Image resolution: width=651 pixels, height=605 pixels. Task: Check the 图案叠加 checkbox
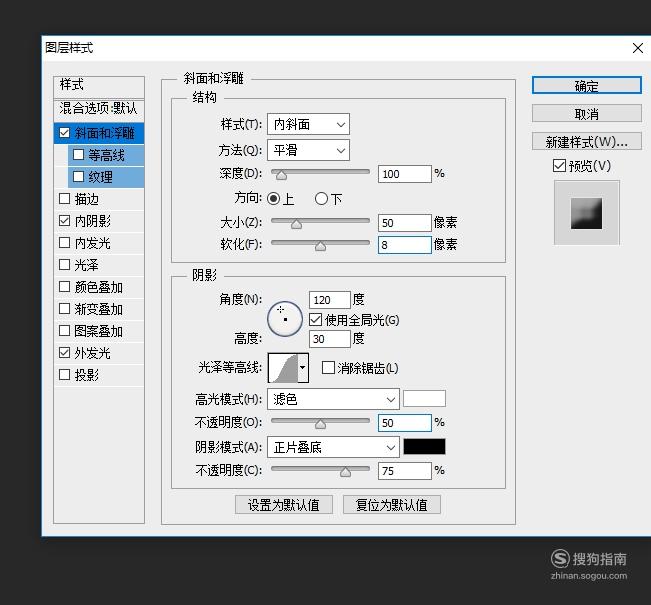(64, 331)
